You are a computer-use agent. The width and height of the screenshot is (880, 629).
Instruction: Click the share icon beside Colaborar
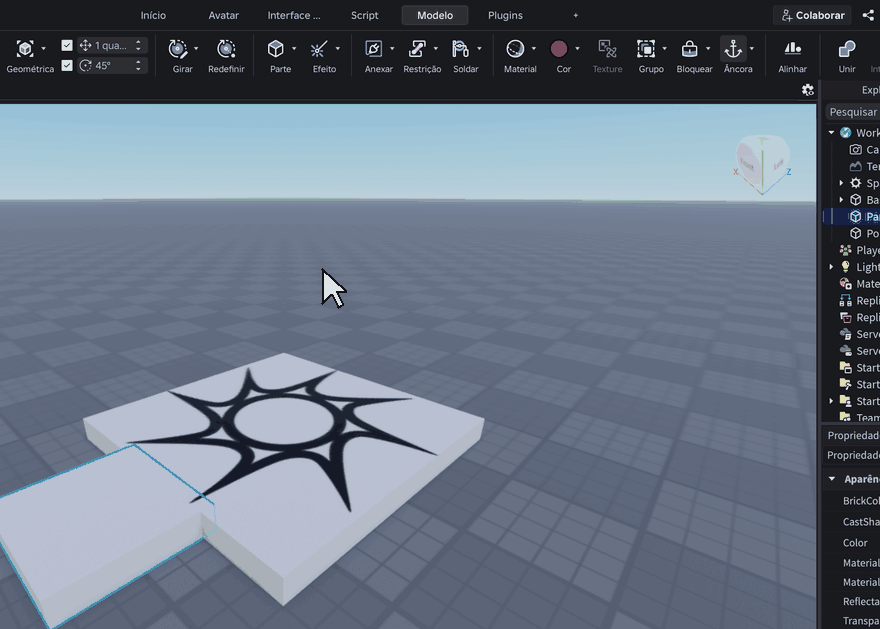click(x=868, y=15)
